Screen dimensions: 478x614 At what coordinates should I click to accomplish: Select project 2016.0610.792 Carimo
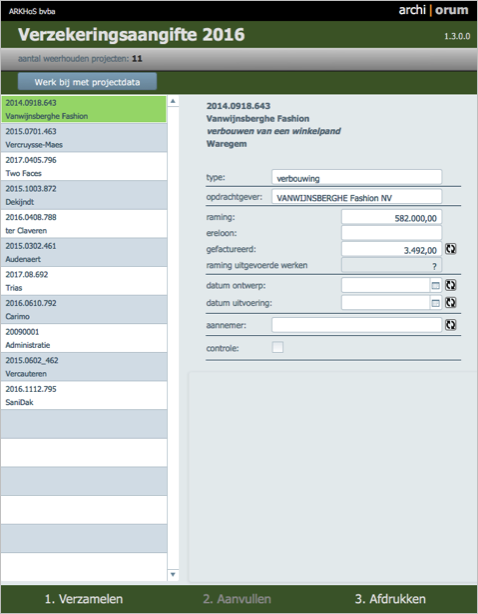coord(84,309)
